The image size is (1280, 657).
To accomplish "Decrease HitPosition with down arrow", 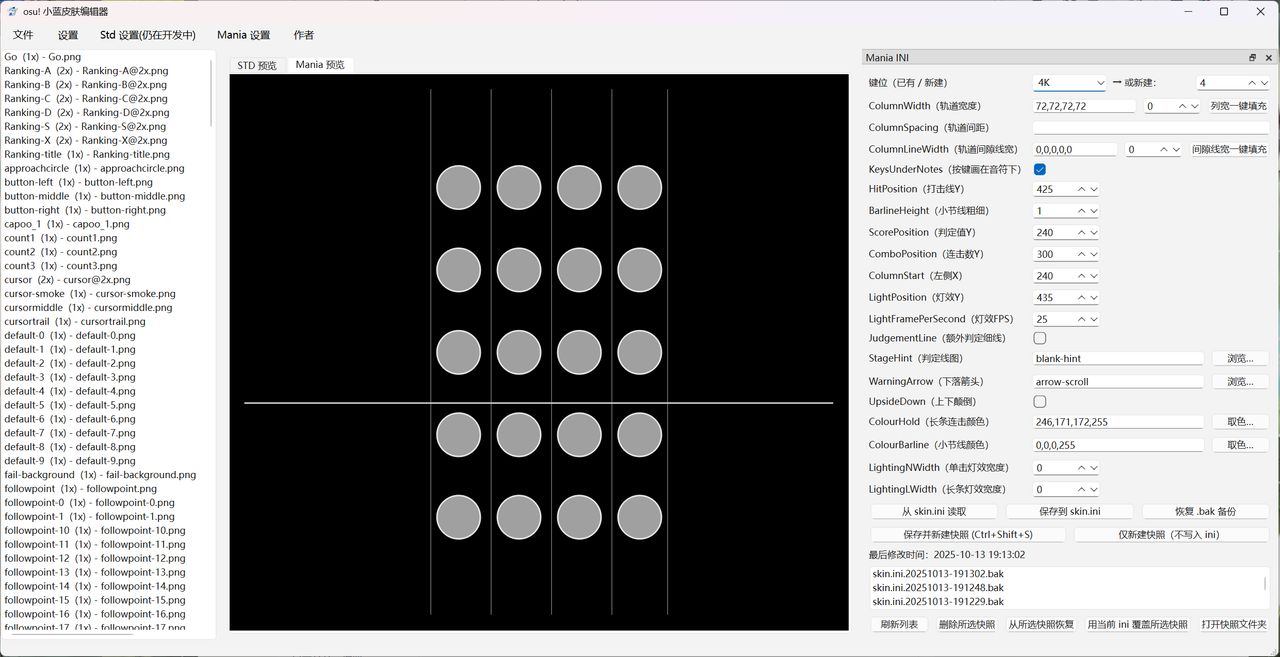I will 1094,189.
